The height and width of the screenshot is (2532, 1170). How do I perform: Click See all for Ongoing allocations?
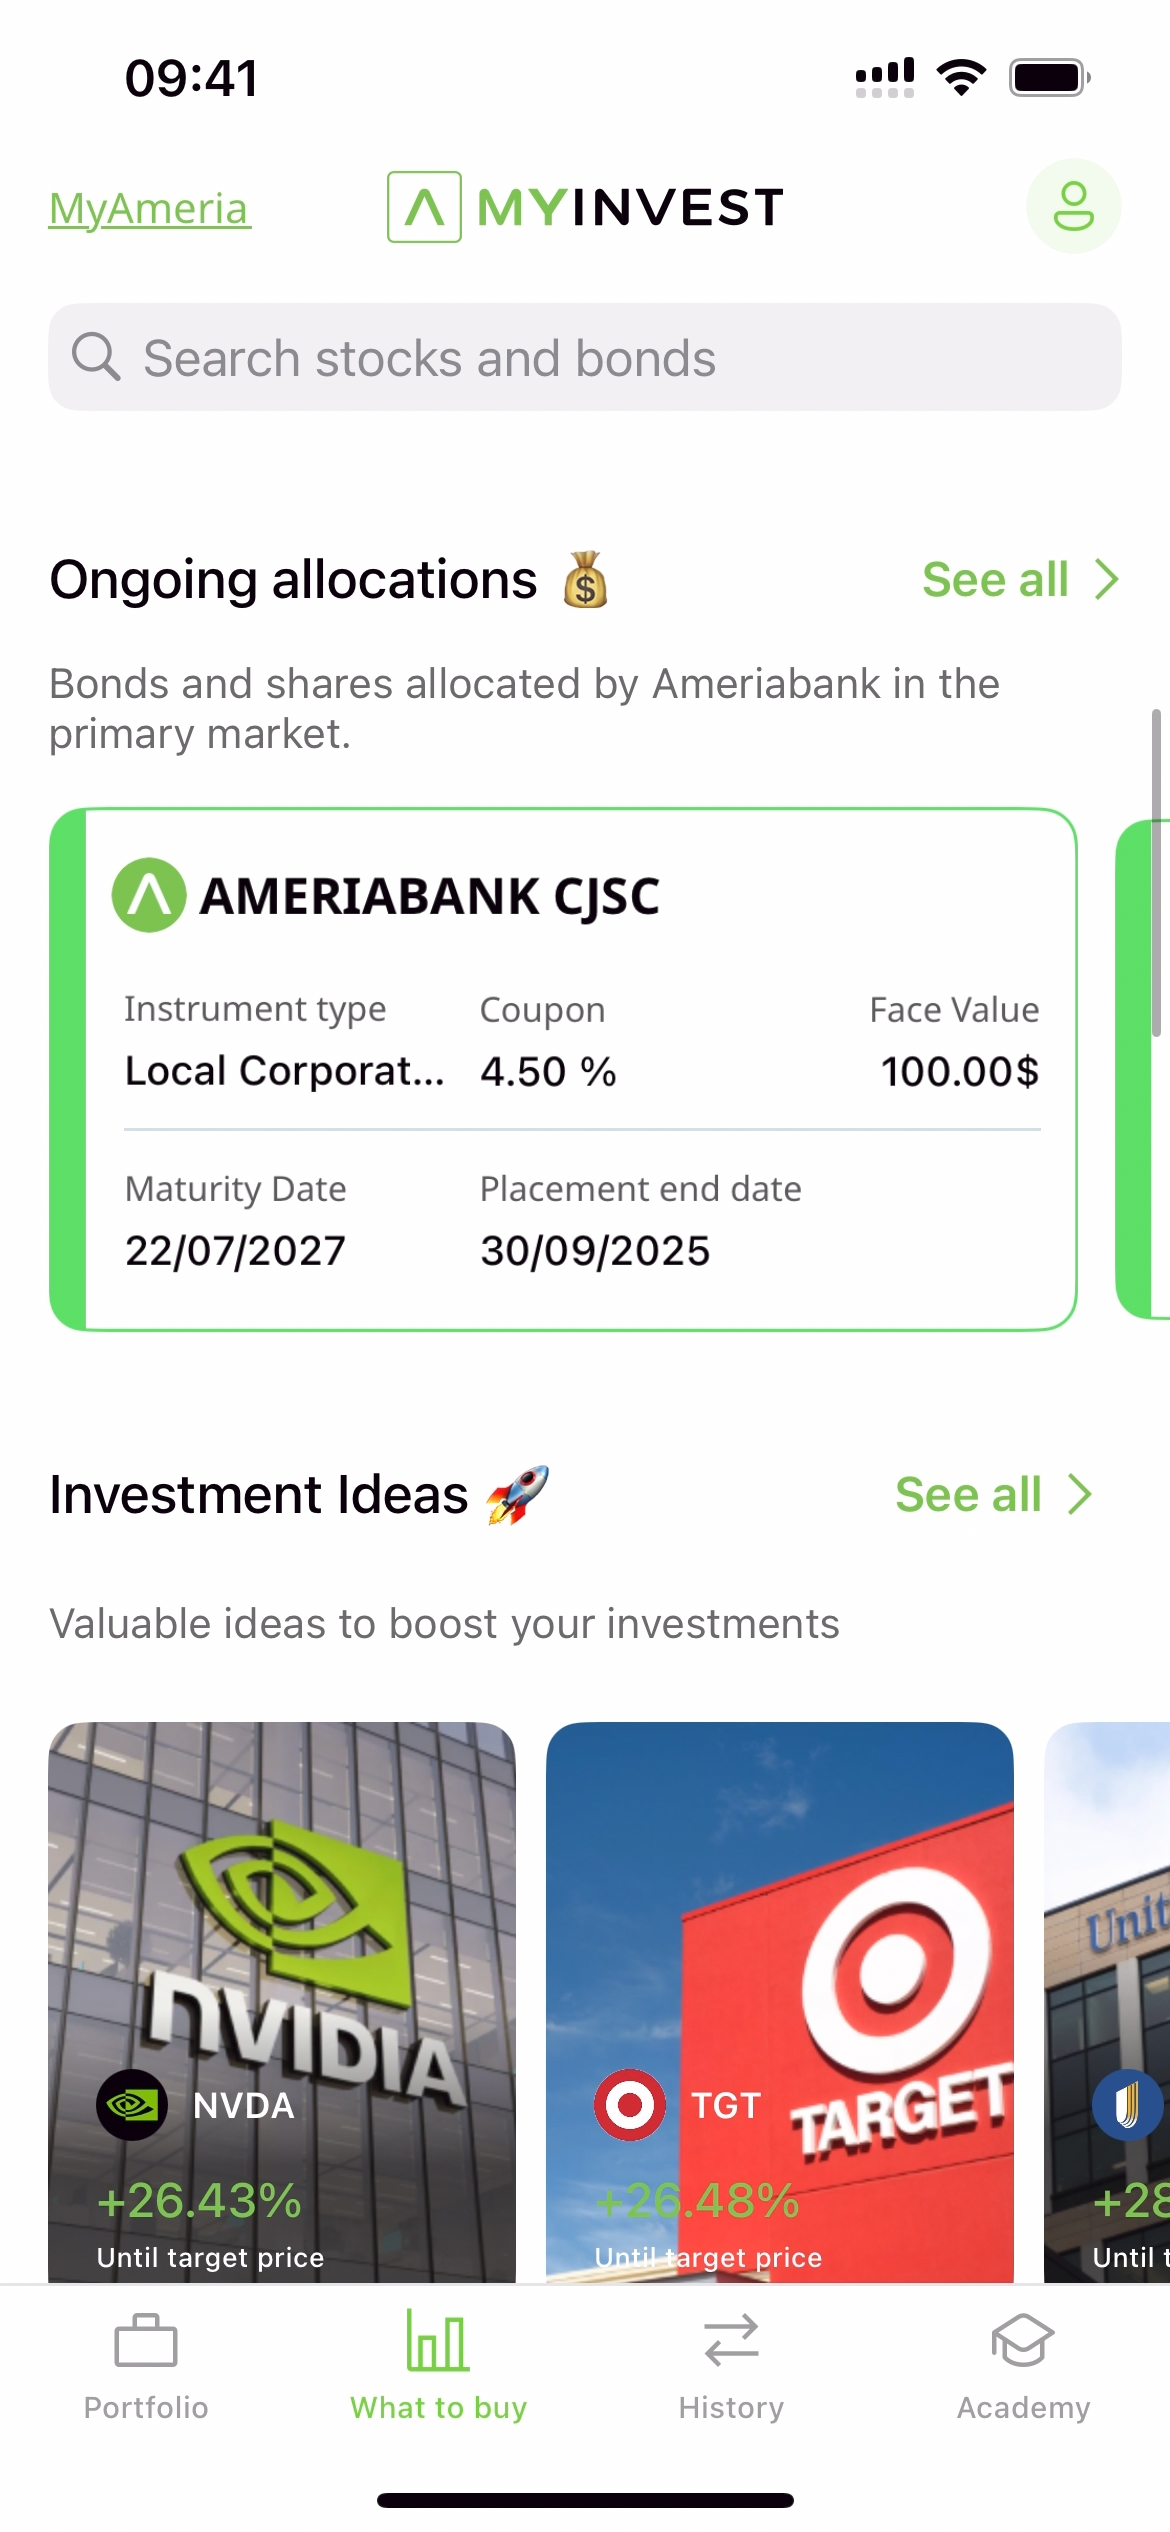(x=995, y=579)
